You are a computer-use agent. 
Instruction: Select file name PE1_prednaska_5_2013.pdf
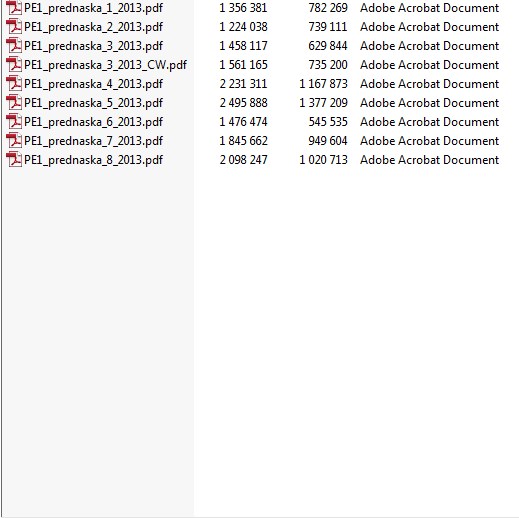[x=93, y=103]
